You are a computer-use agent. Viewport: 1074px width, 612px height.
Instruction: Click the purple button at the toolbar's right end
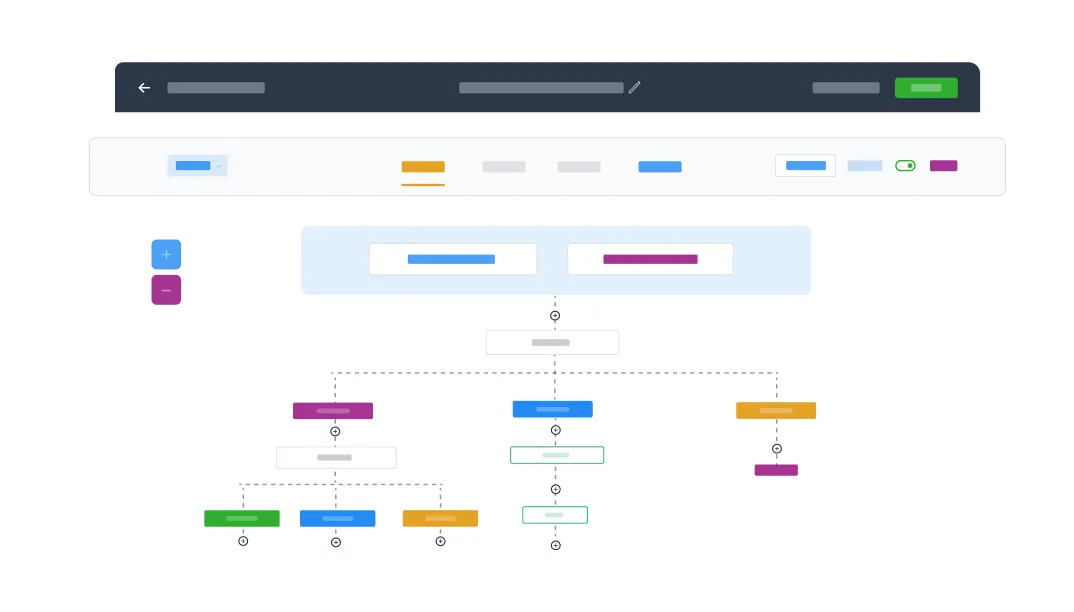click(943, 166)
